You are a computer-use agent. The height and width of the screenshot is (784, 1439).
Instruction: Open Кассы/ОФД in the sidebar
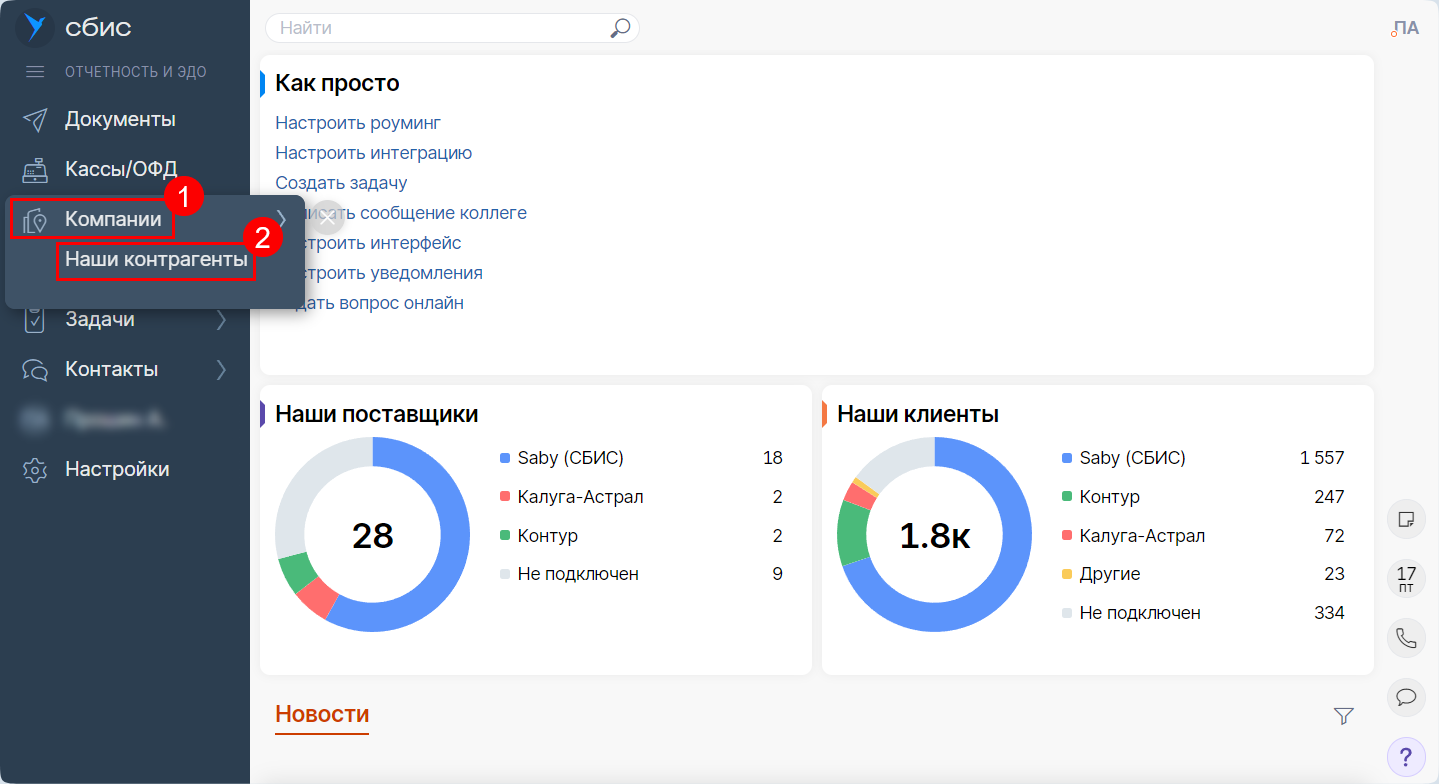point(121,169)
